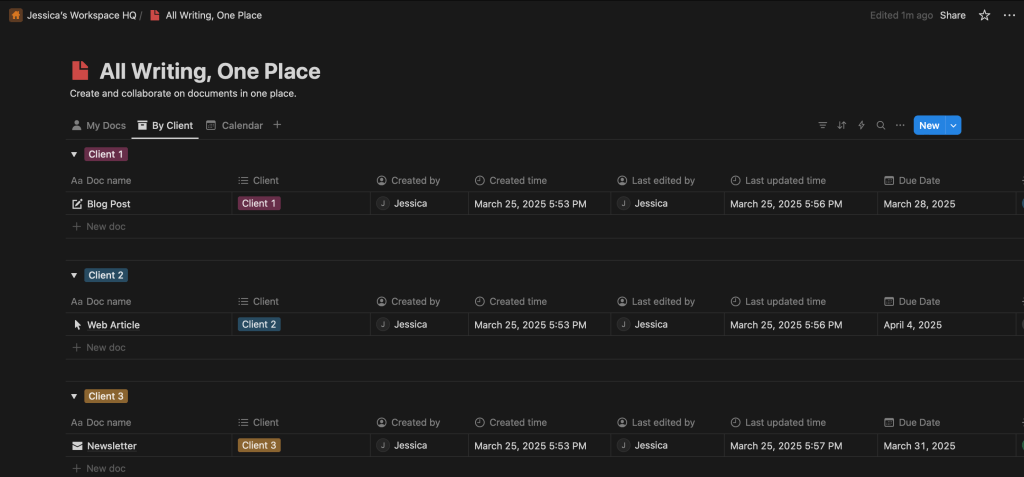Open the page options ellipsis in the top bar

click(1007, 15)
